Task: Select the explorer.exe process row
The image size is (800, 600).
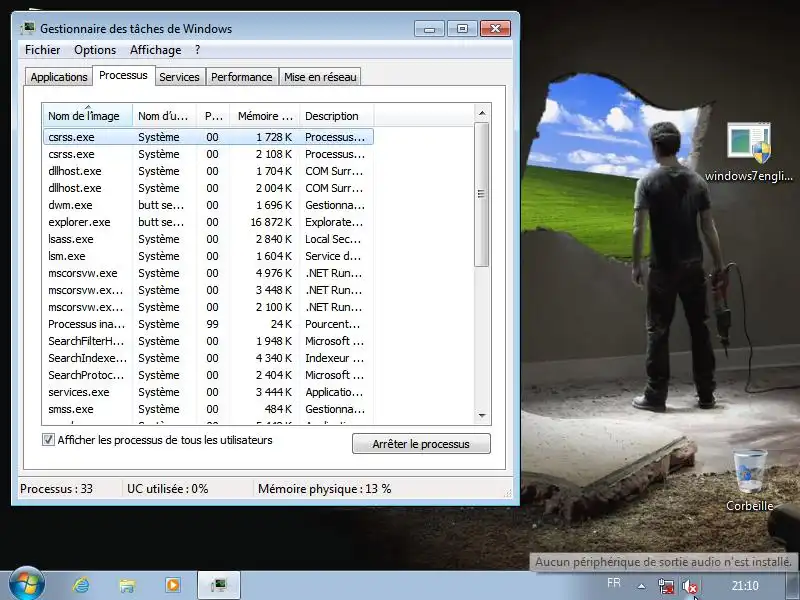Action: (208, 222)
